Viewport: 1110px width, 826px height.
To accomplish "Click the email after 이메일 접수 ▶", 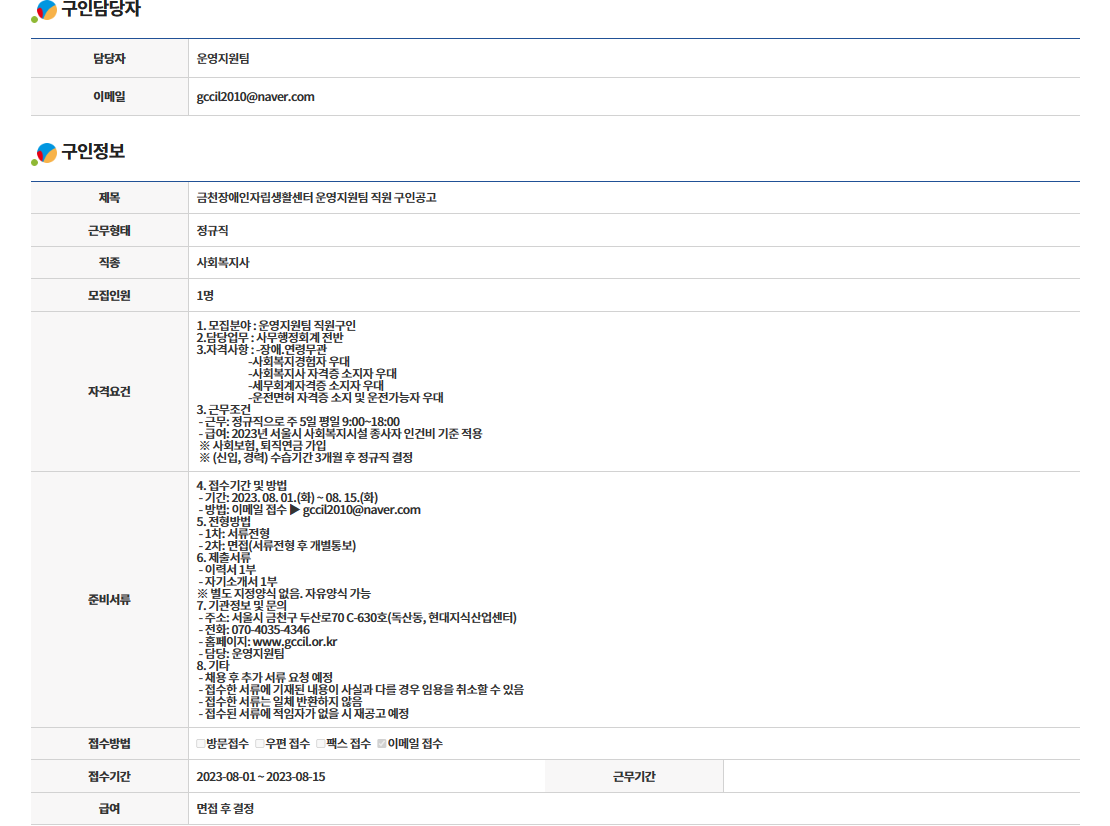I will [x=361, y=510].
